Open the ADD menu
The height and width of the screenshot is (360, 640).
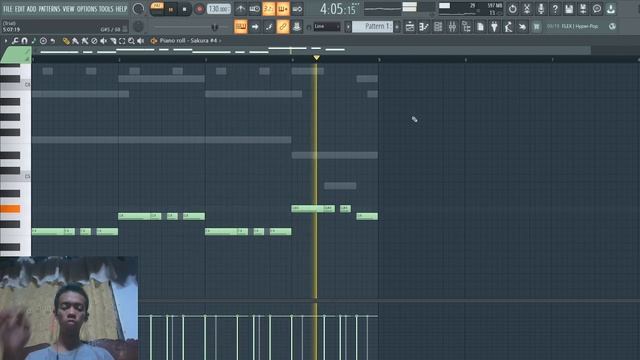tap(31, 9)
